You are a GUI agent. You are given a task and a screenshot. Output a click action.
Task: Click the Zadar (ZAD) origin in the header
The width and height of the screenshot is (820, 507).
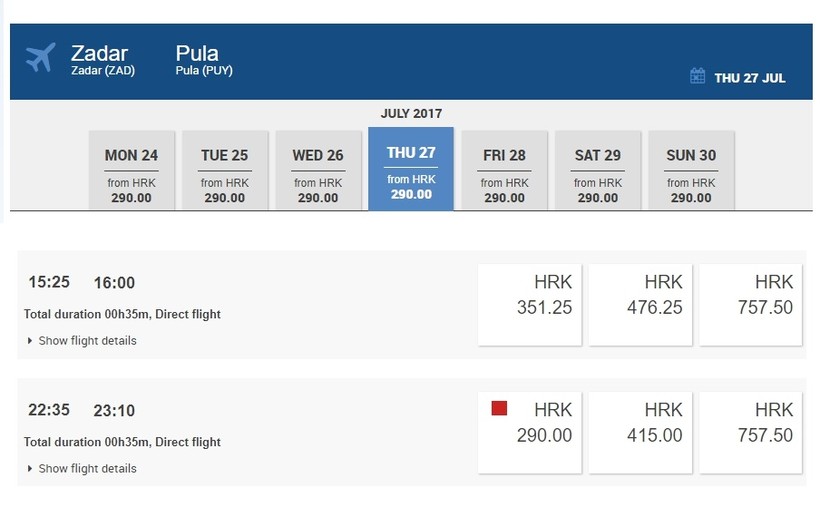102,70
